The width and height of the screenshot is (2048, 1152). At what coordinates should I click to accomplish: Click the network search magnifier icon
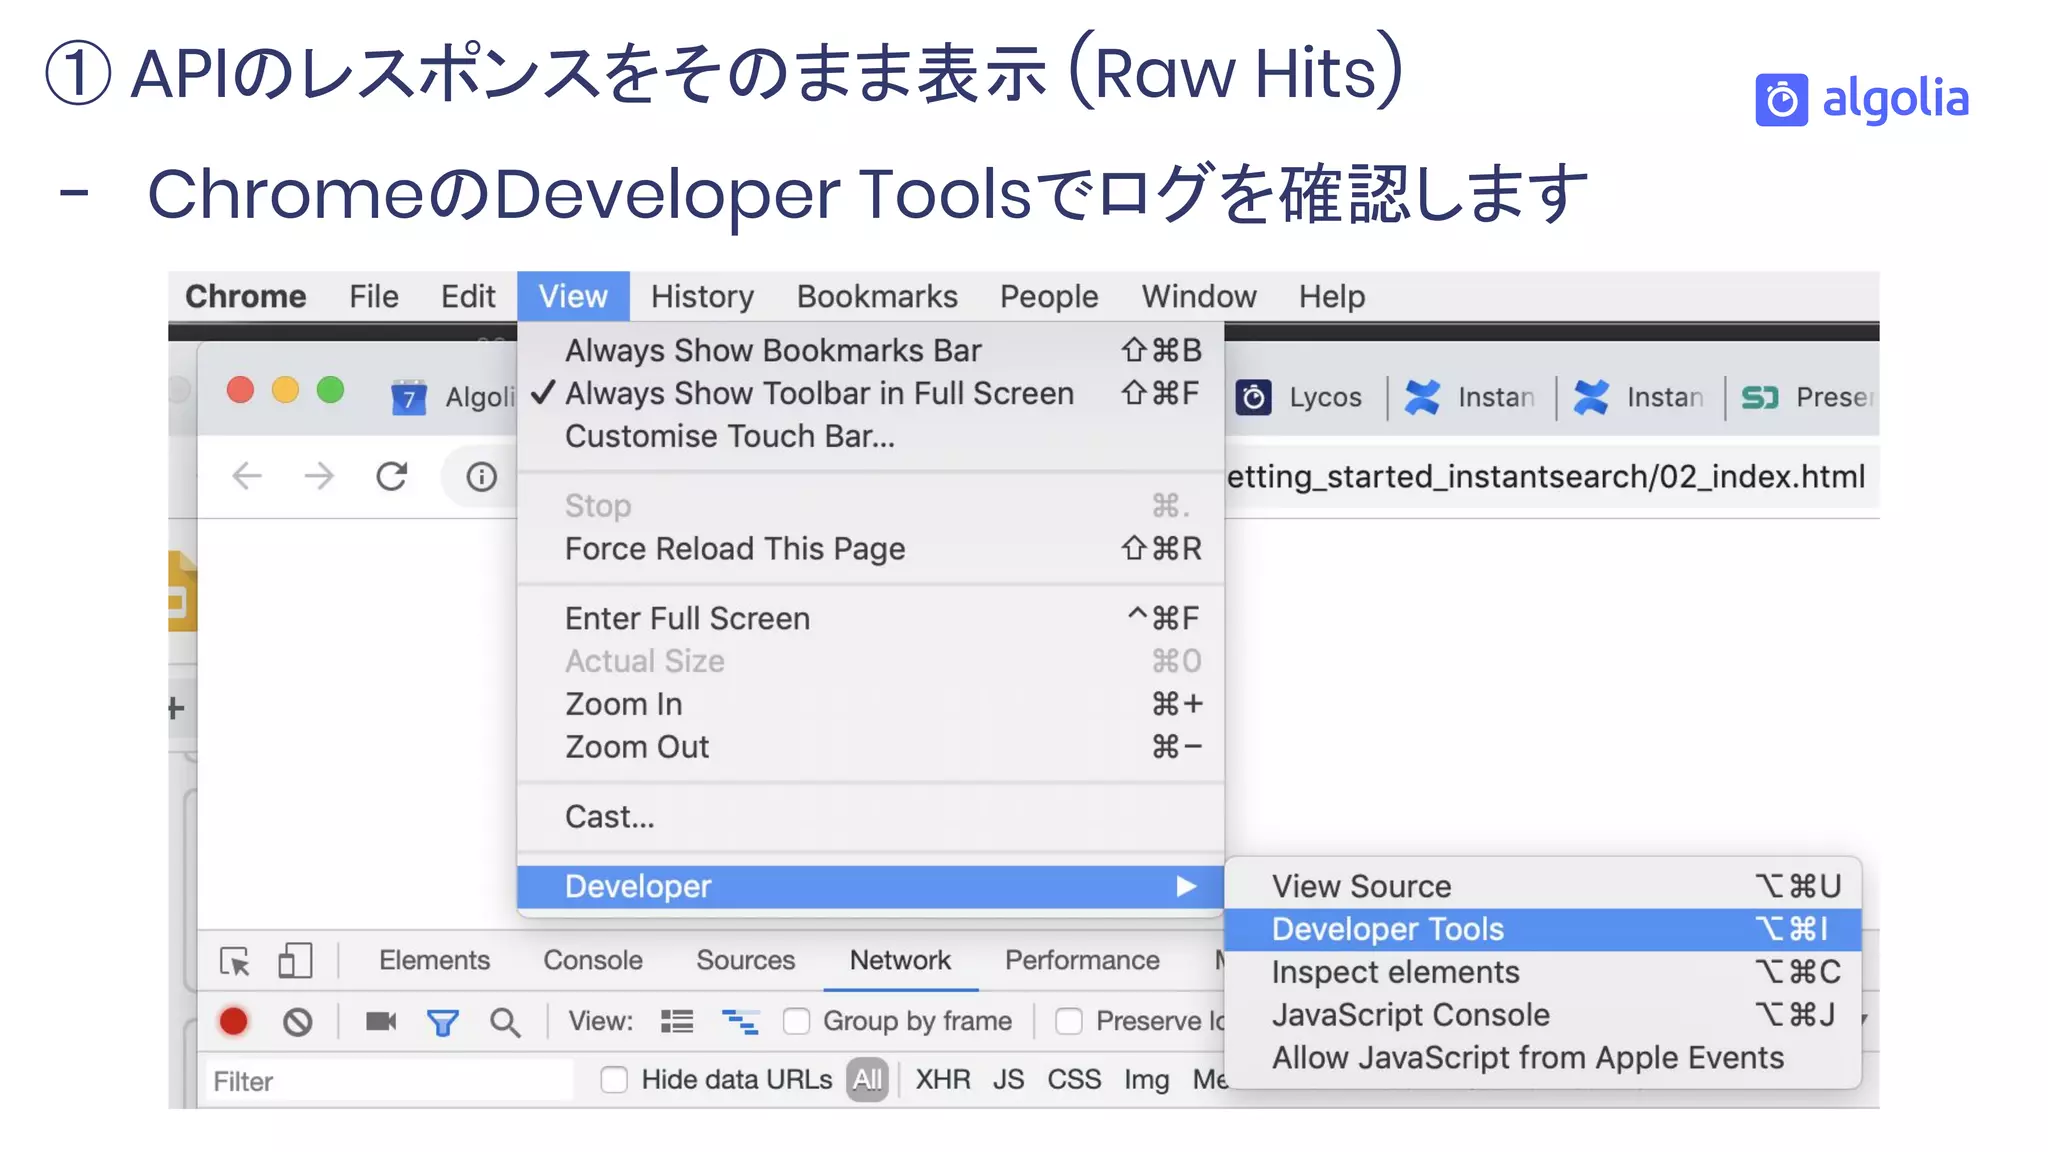tap(505, 1023)
